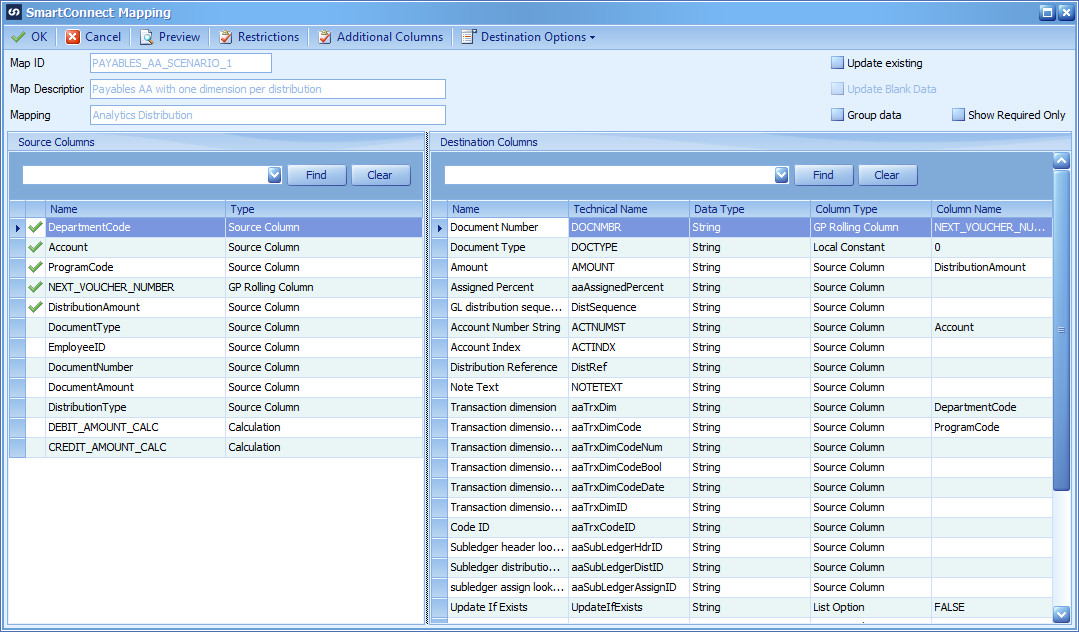Viewport: 1079px width, 632px height.
Task: Select the Update If Exists destination row
Action: pyautogui.click(x=742, y=607)
